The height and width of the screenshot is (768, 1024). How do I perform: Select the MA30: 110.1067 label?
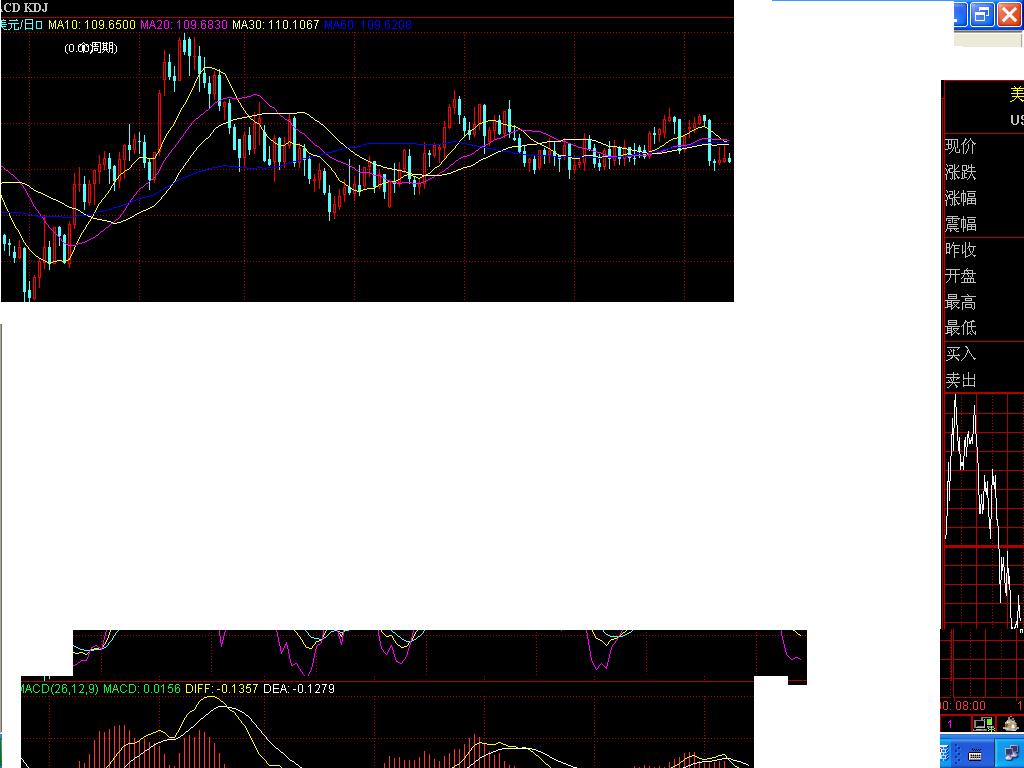click(x=276, y=25)
